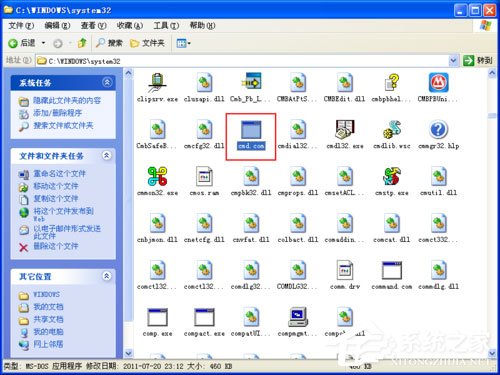Select the cmmgr32.hlp help file icon
This screenshot has height=375, width=500.
(438, 129)
